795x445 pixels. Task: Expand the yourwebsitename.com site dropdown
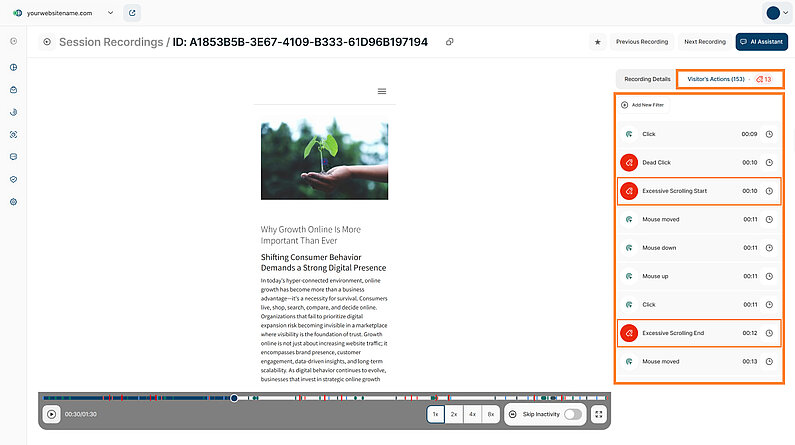point(109,13)
